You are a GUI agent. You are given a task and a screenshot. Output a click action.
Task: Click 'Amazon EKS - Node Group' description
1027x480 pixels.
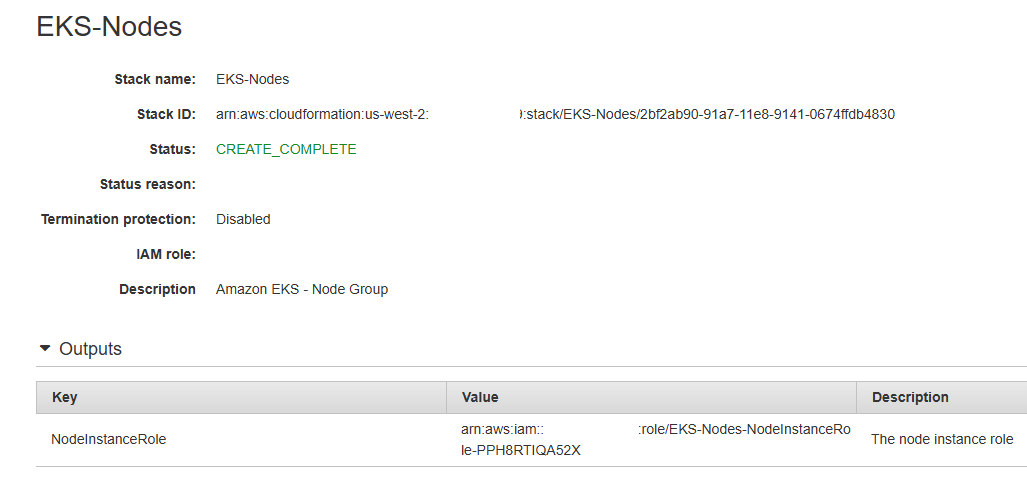(302, 289)
